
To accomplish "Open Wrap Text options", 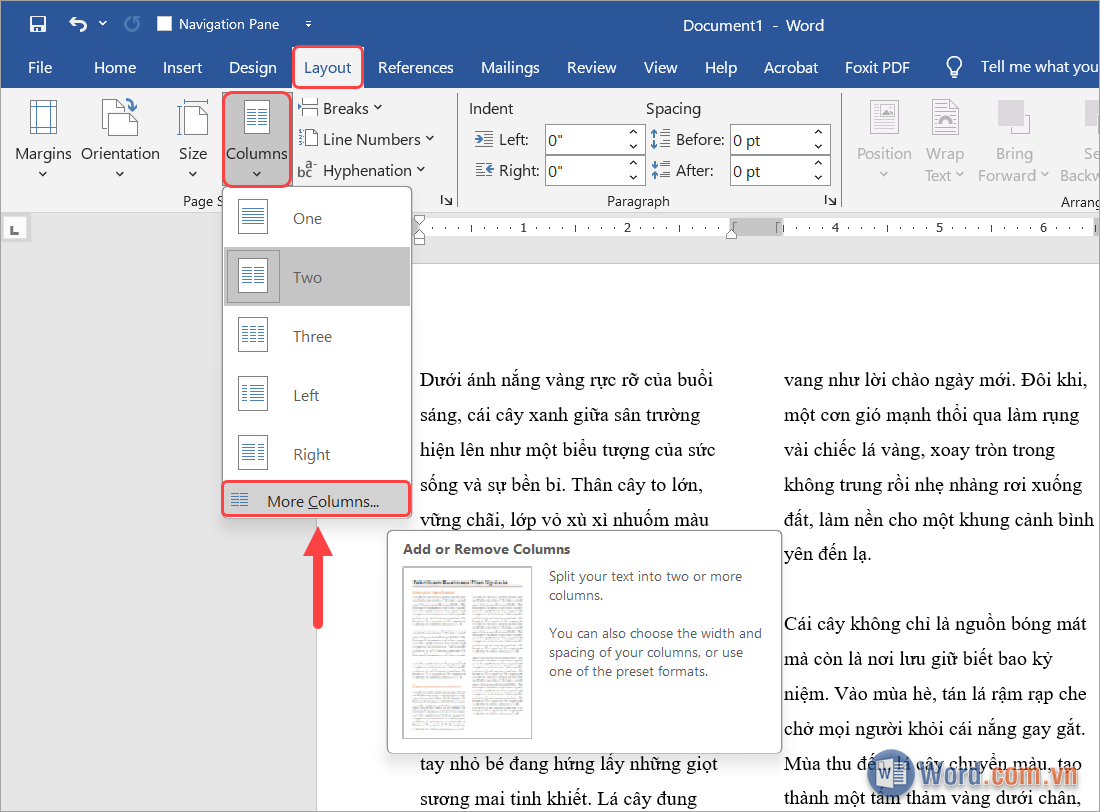I will (x=944, y=140).
